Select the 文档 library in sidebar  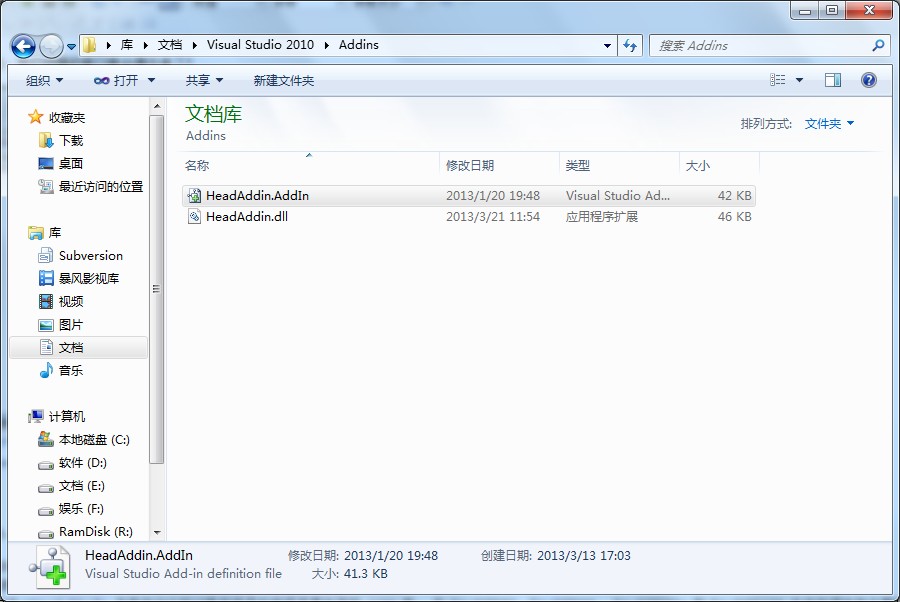pyautogui.click(x=79, y=348)
